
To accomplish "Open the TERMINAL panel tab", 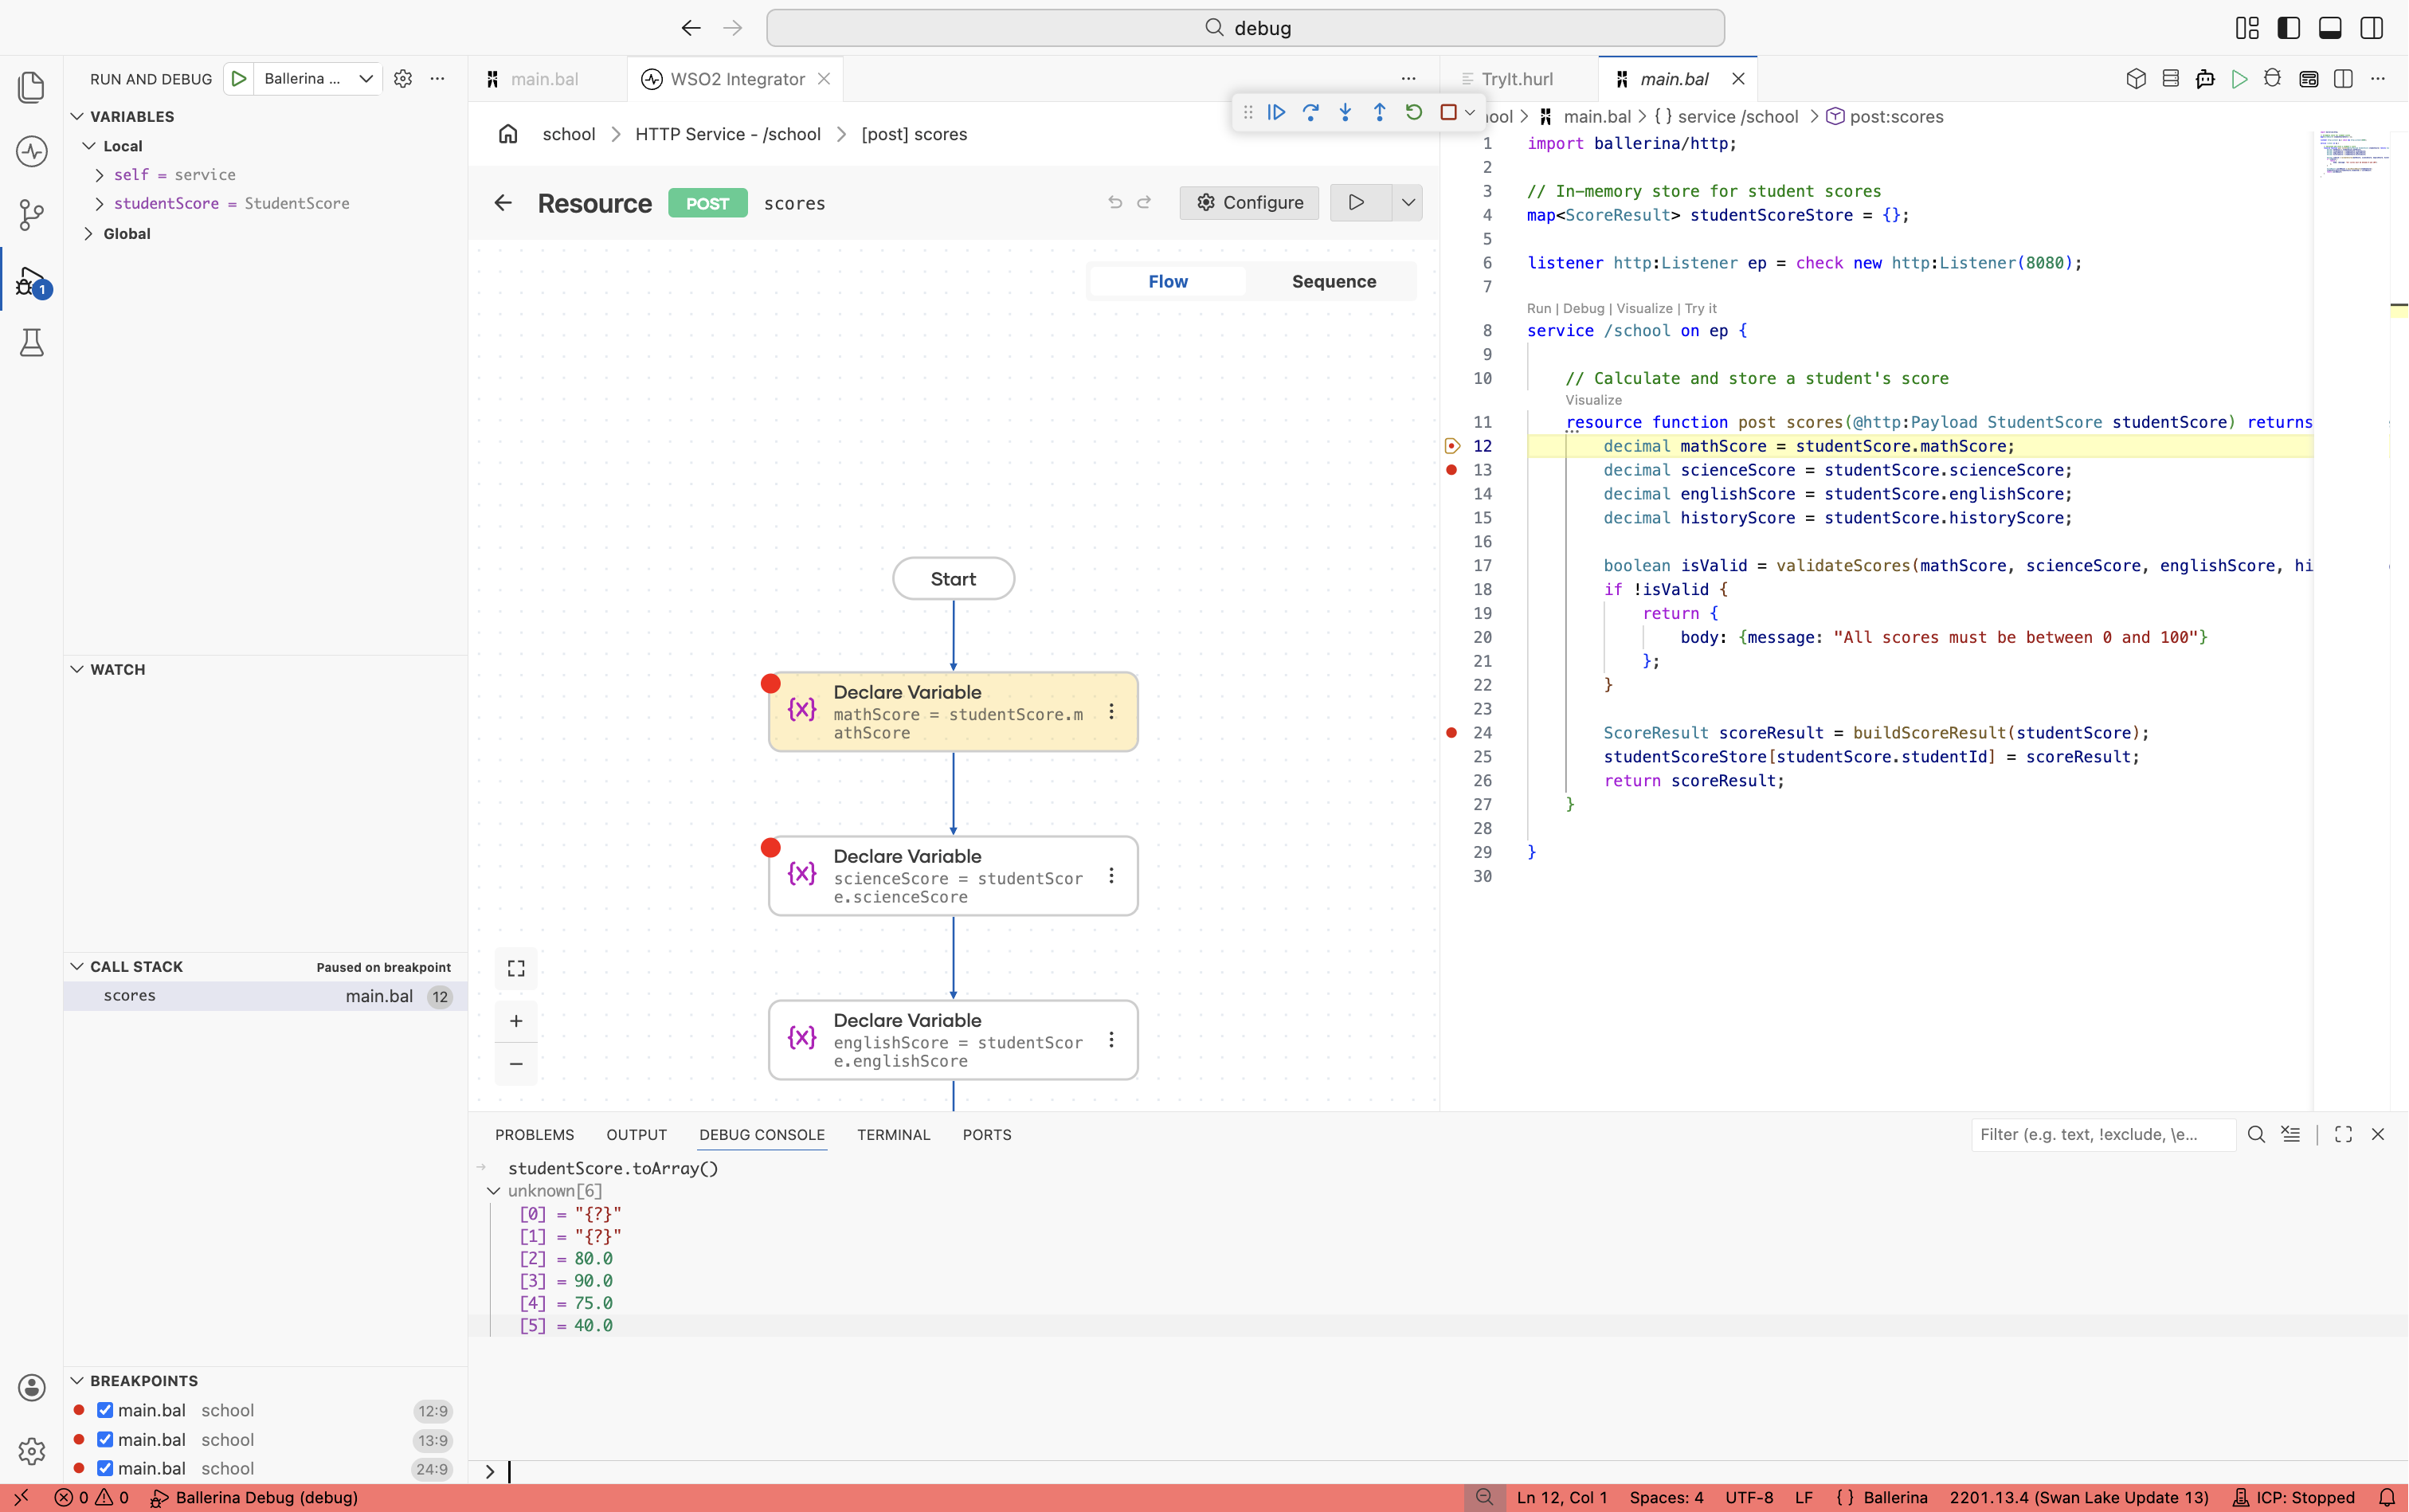I will point(893,1135).
